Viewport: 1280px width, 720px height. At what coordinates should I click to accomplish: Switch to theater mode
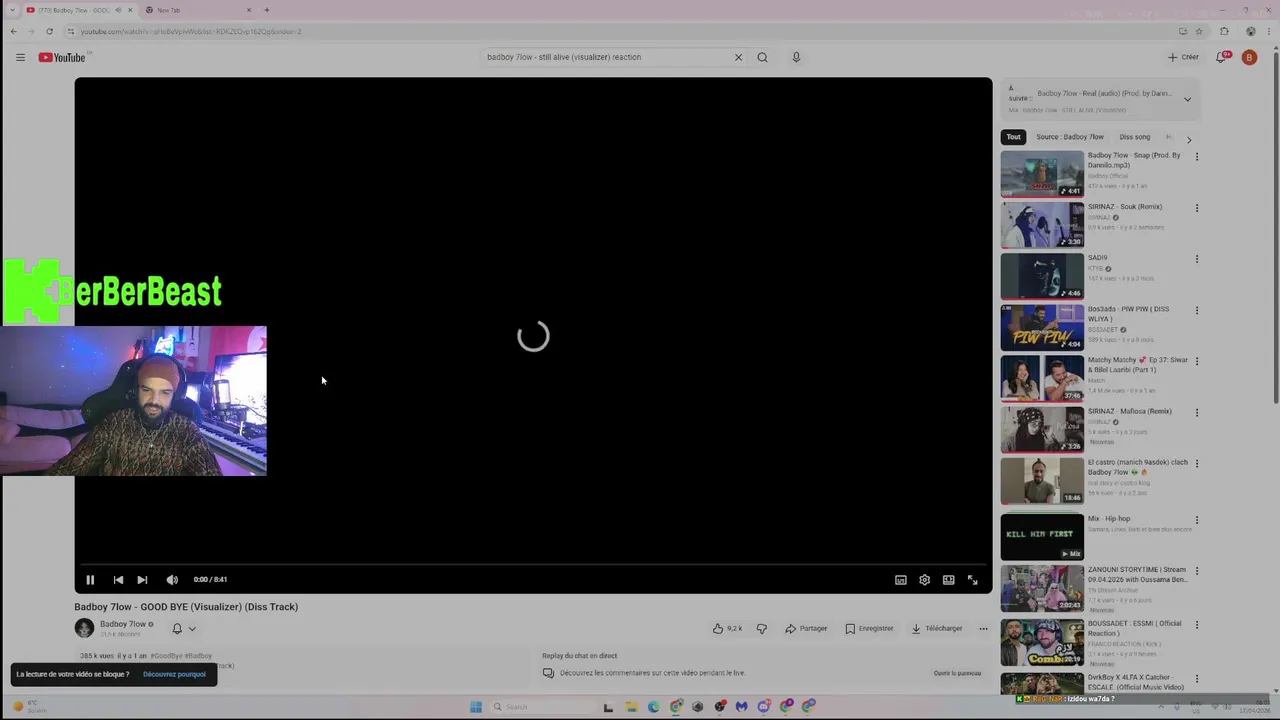948,580
